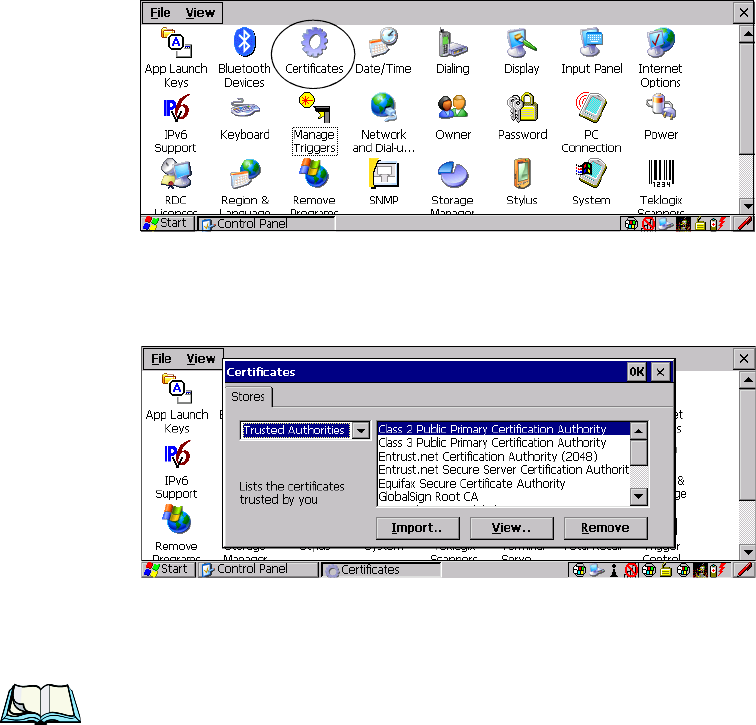Open the Region & Language icon

pyautogui.click(x=245, y=187)
